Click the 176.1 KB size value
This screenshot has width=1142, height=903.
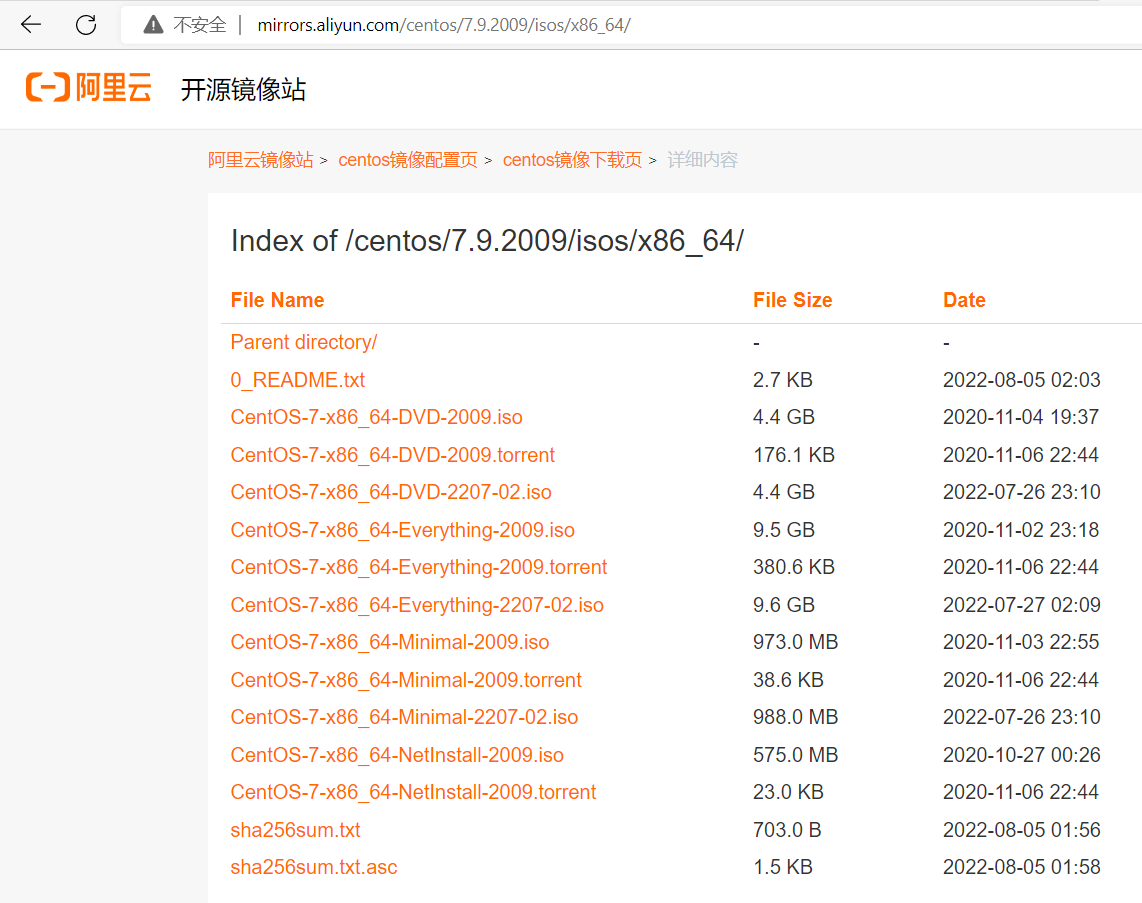point(794,455)
